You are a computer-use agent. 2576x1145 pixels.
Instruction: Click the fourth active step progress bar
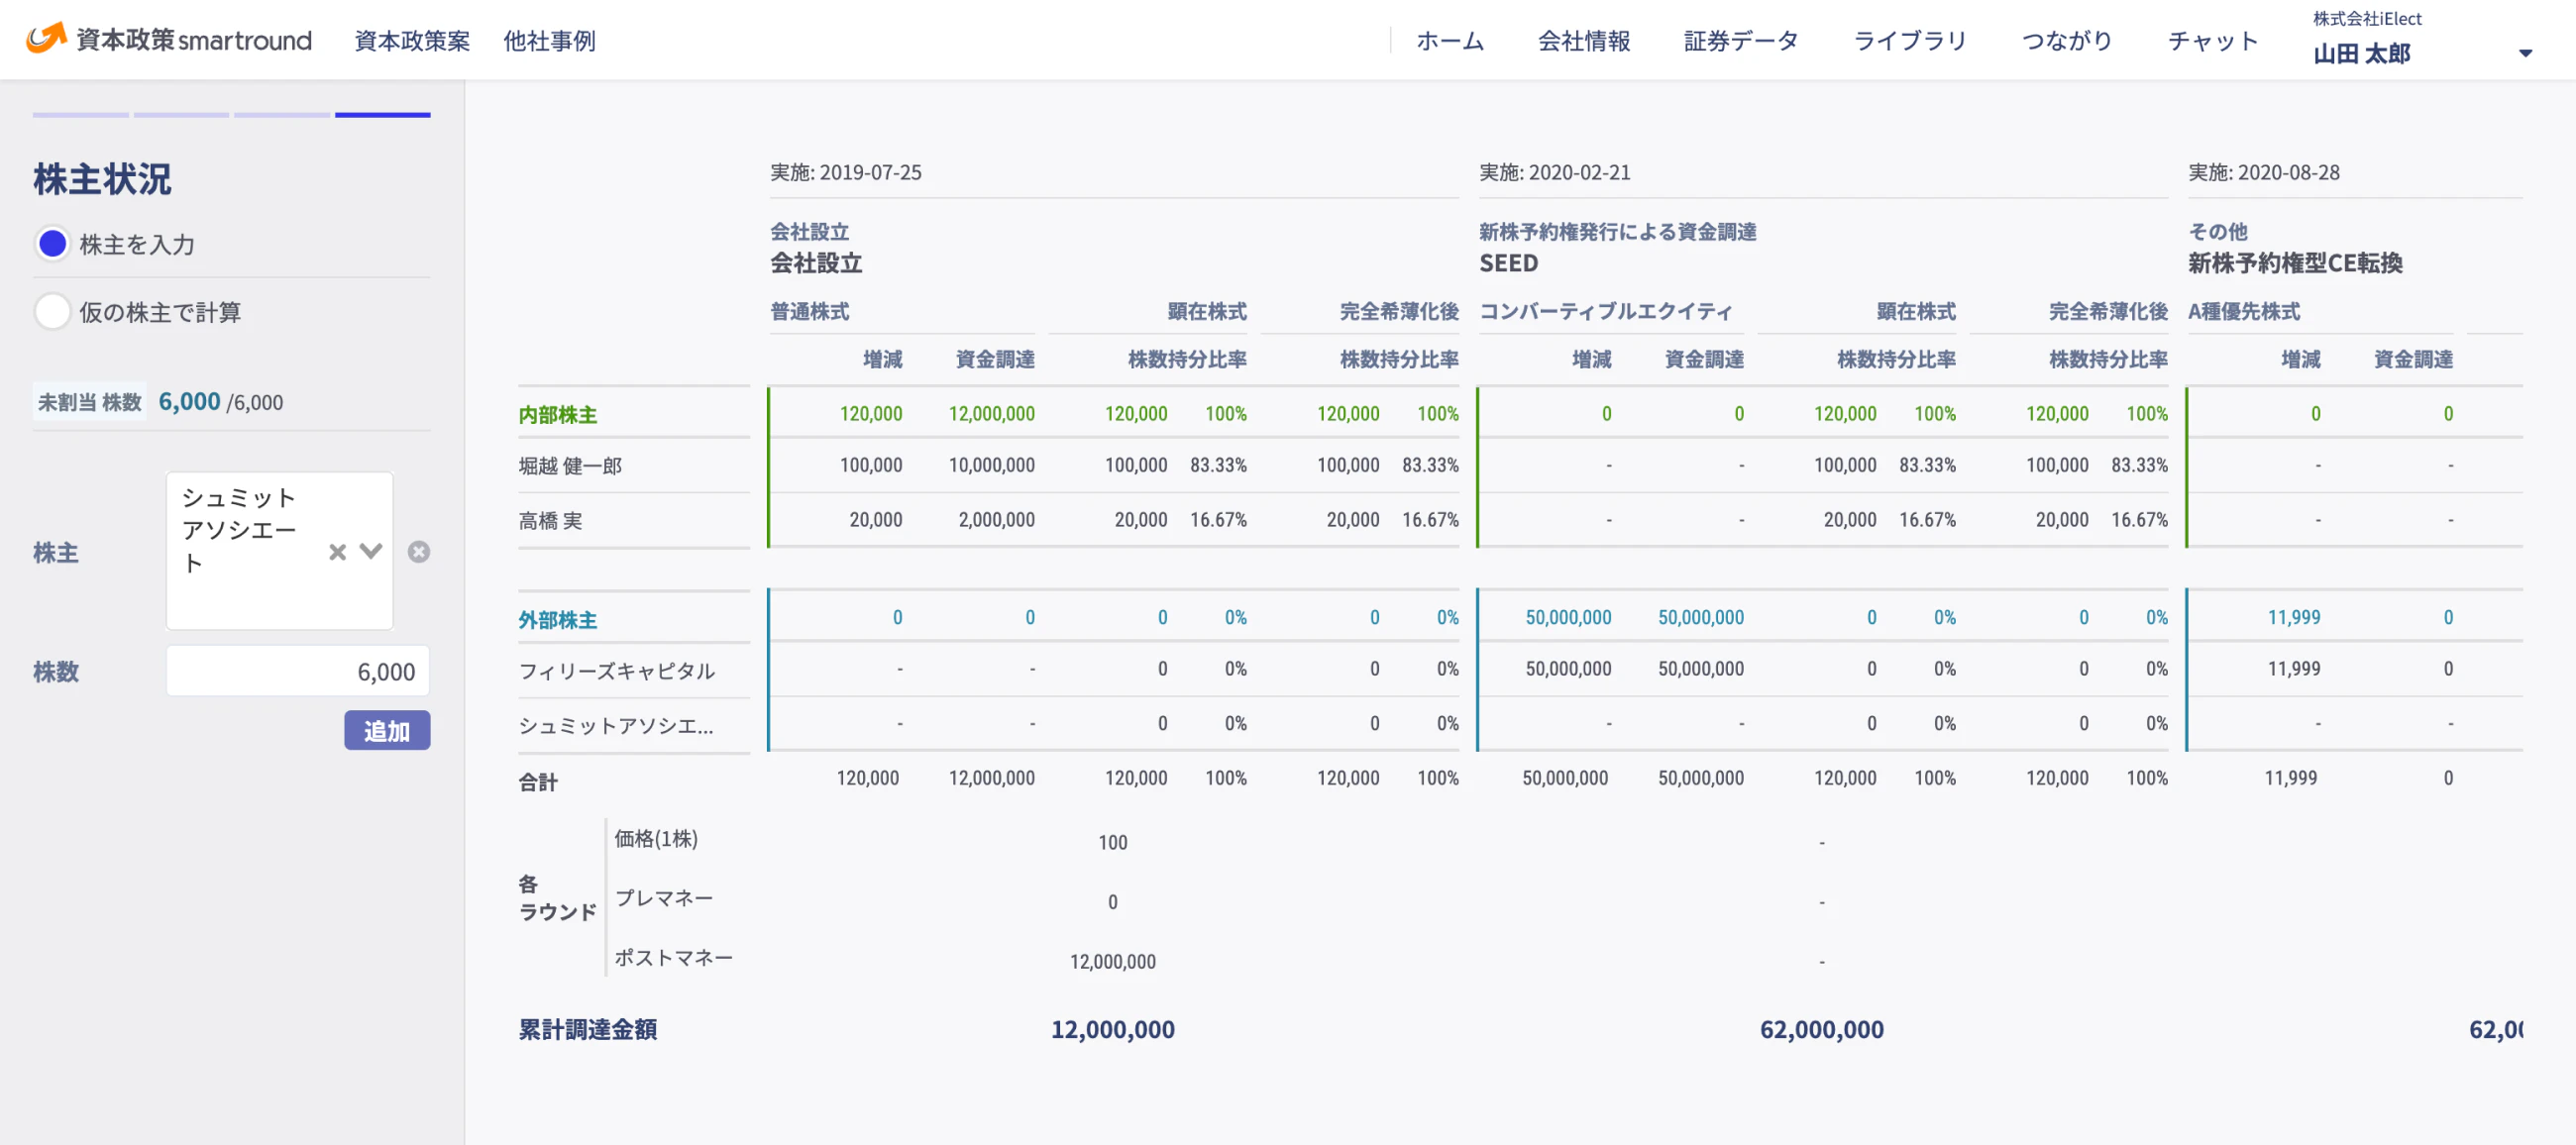[382, 115]
